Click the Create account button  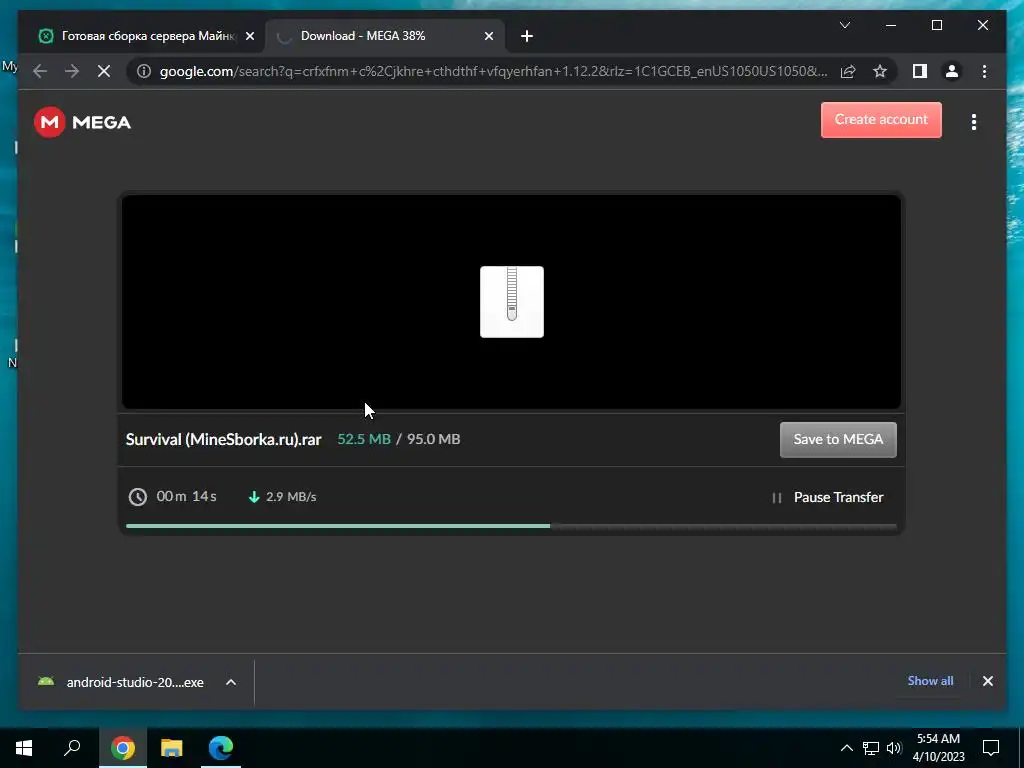tap(881, 120)
